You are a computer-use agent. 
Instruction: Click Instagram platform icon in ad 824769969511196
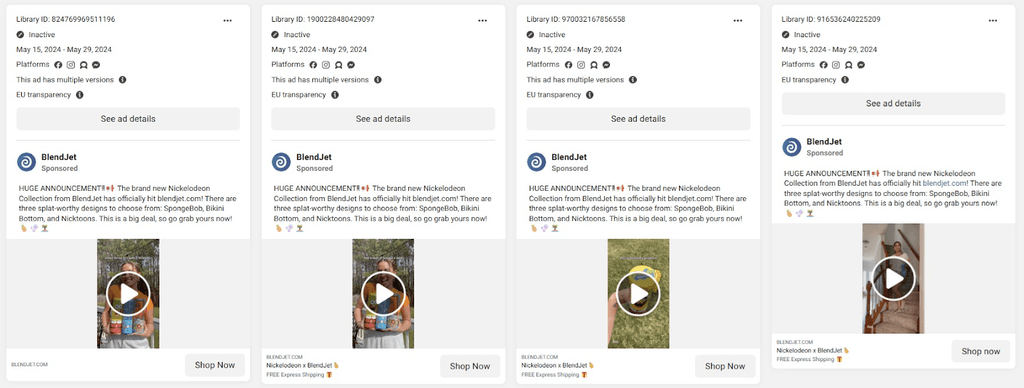[x=71, y=65]
